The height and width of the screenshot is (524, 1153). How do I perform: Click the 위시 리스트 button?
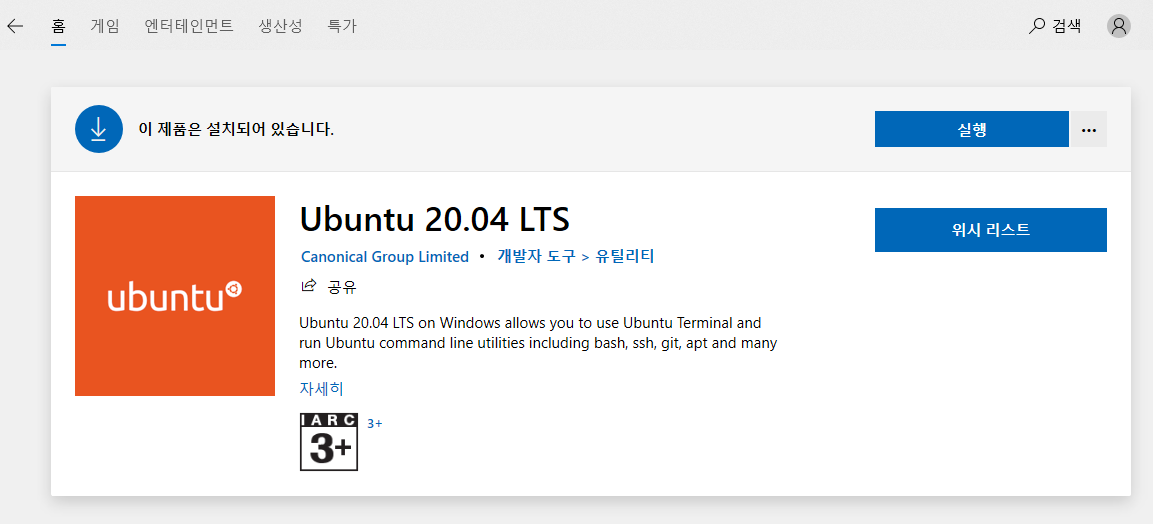990,230
